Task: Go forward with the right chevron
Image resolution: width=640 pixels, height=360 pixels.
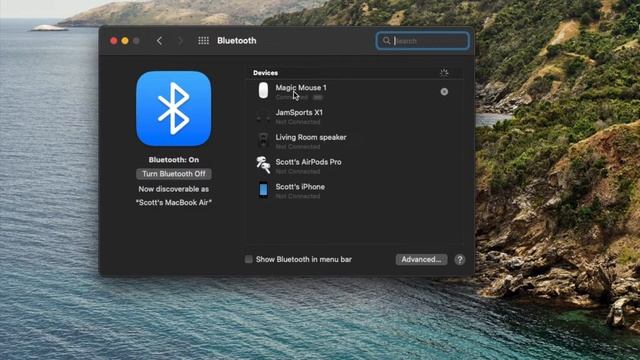Action: coord(180,41)
